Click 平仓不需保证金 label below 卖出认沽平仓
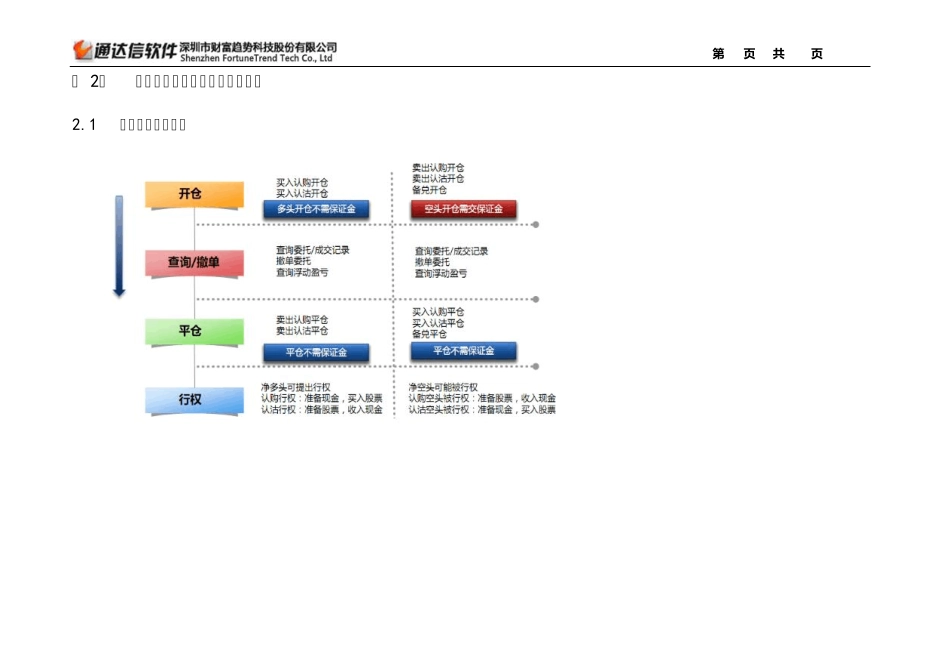The height and width of the screenshot is (672, 950). point(316,353)
